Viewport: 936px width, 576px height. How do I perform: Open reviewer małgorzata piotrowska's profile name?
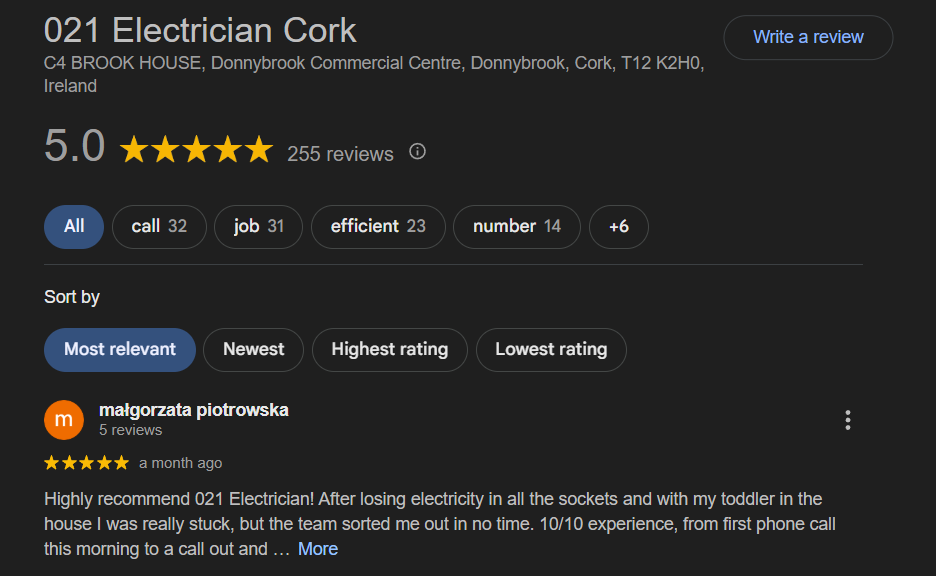[194, 410]
